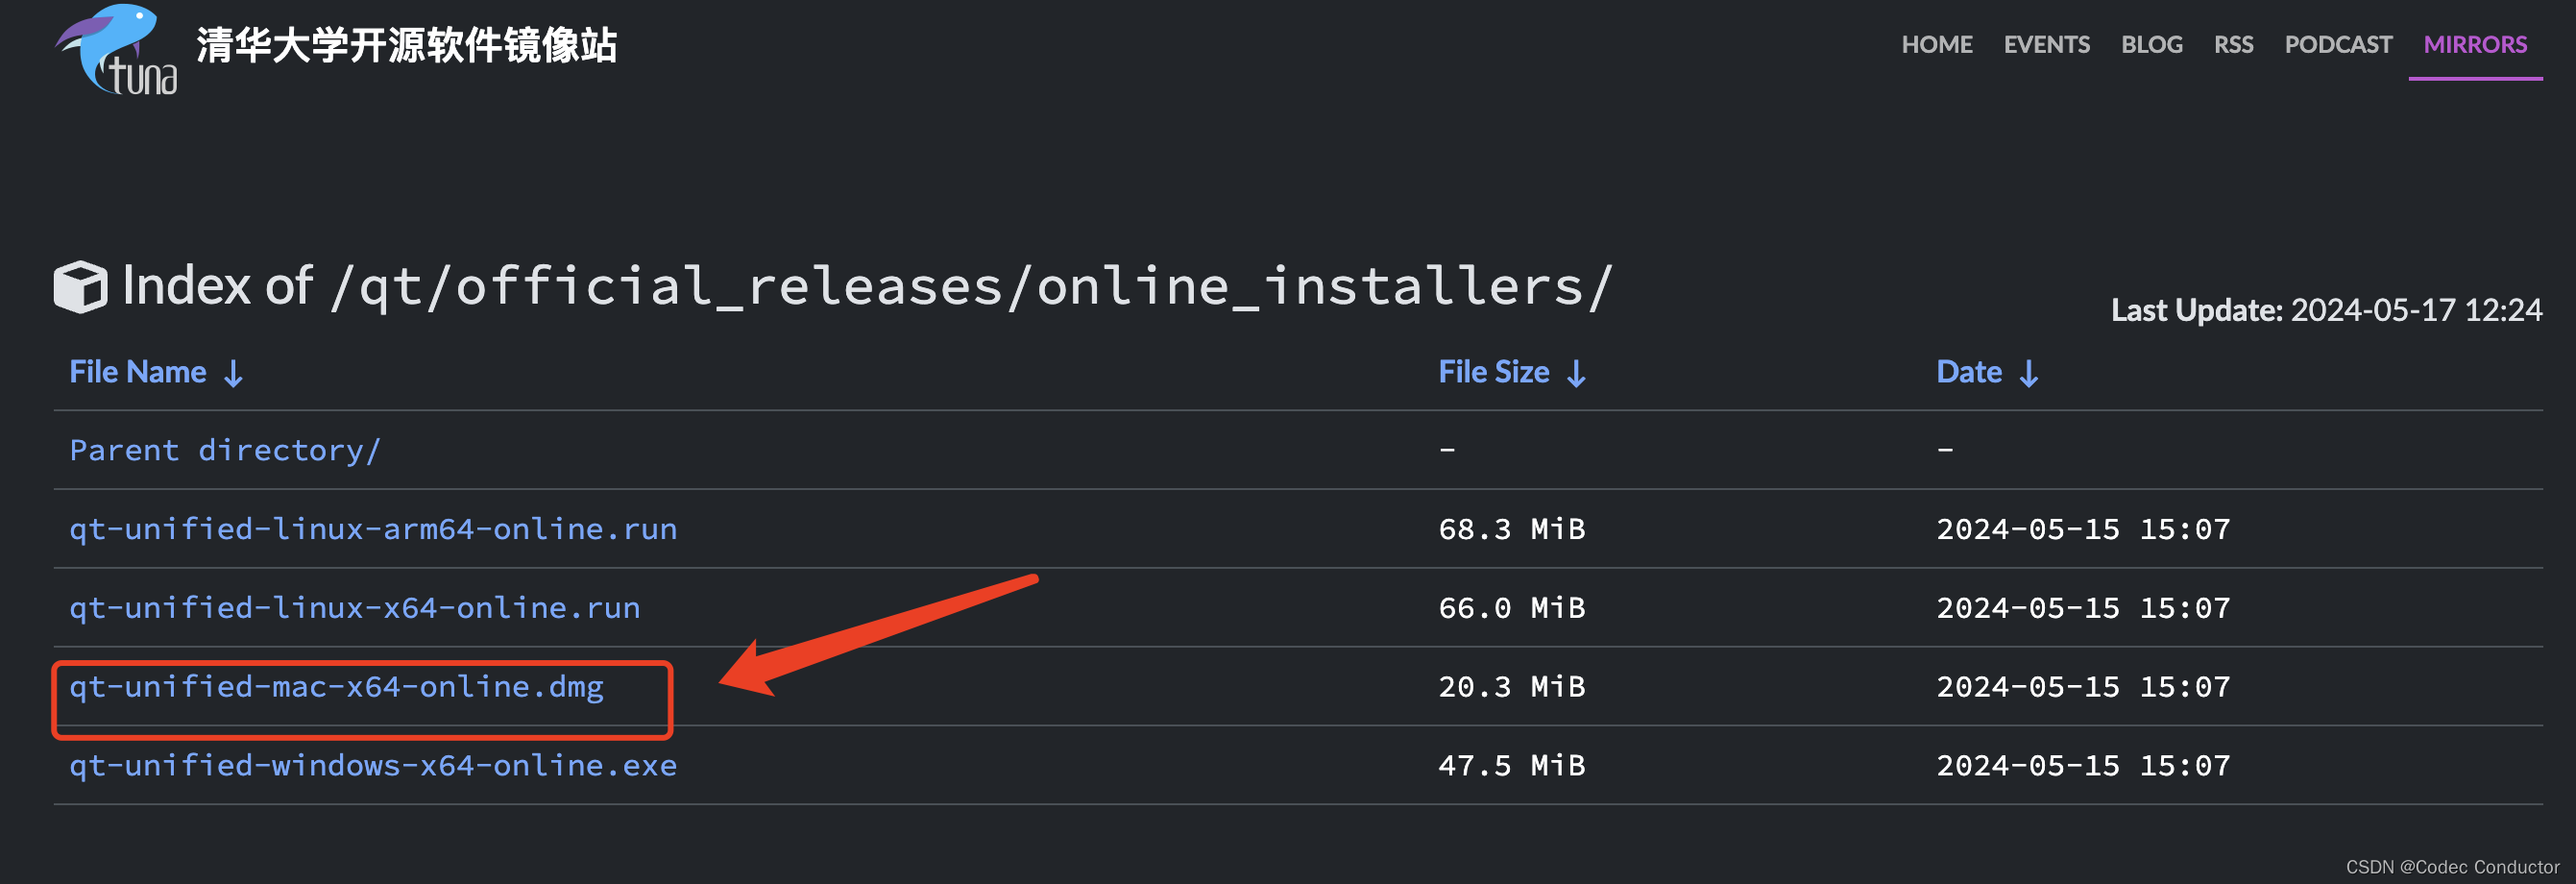Navigate to the Parent directory
The image size is (2576, 884).
click(x=224, y=450)
